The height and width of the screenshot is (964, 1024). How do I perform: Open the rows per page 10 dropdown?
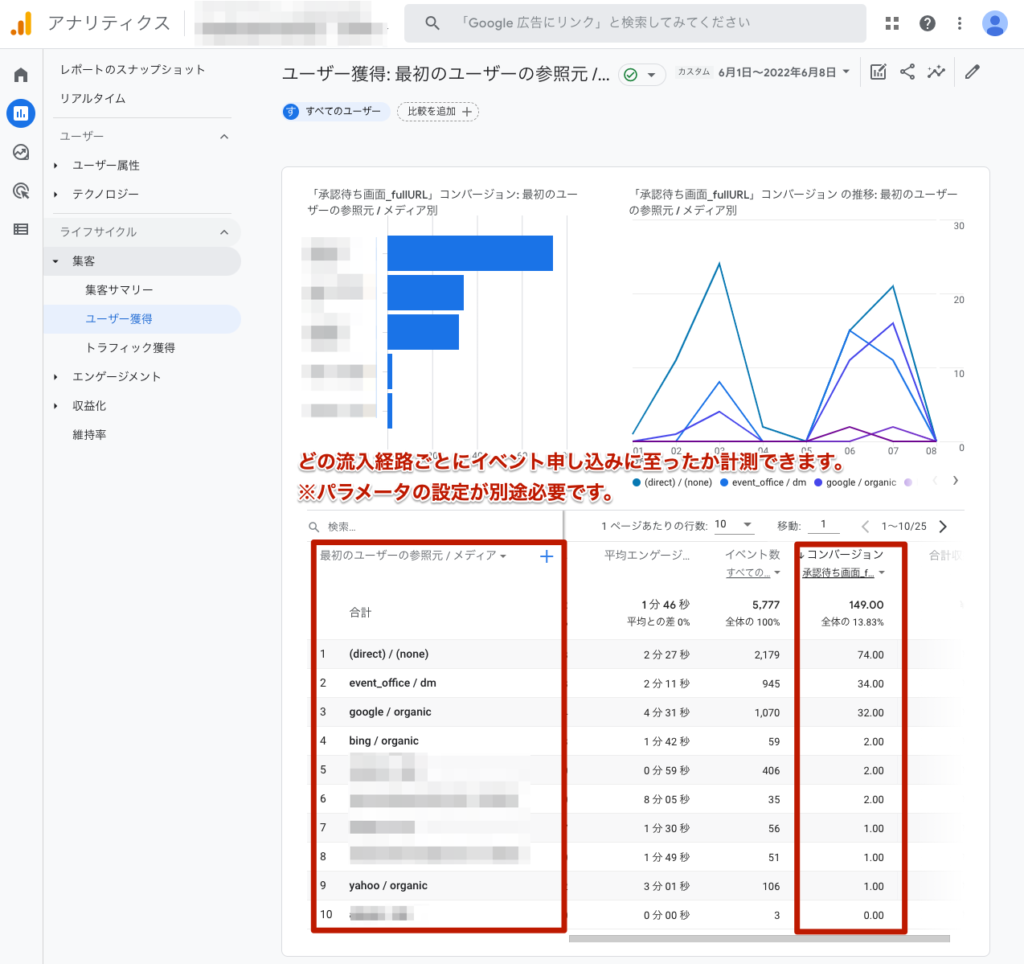click(x=733, y=524)
